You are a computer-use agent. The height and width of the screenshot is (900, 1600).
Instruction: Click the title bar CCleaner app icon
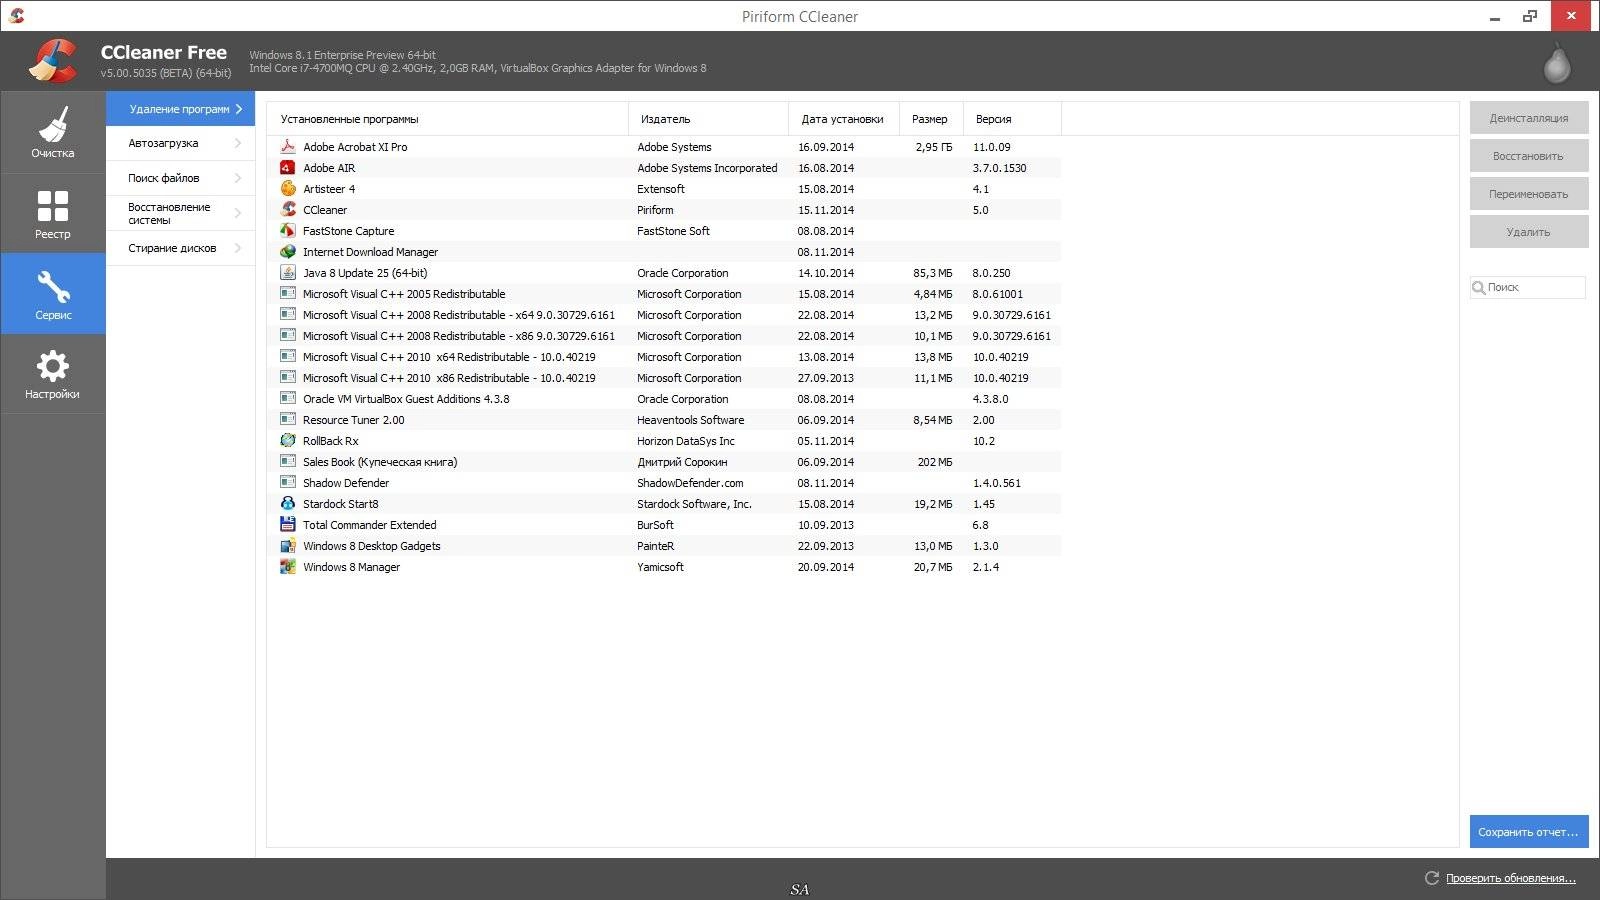(x=16, y=16)
